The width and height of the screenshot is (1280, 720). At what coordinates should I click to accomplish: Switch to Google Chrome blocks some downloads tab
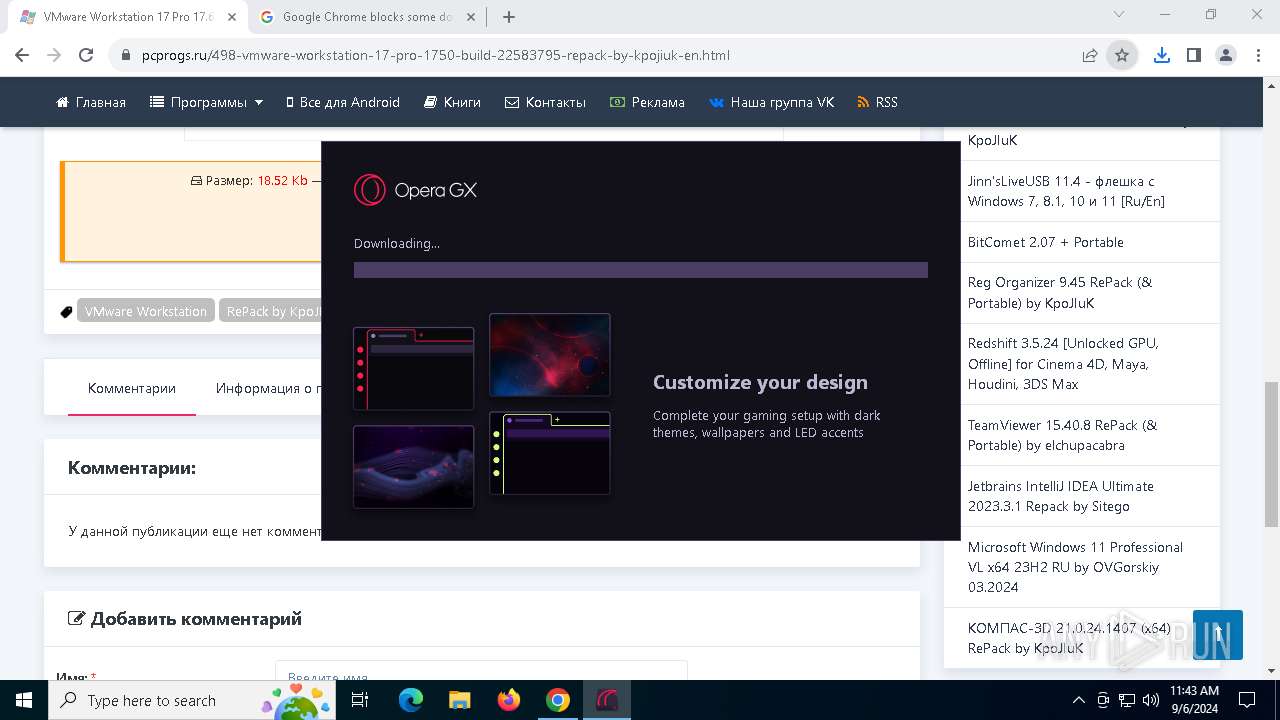click(x=368, y=17)
